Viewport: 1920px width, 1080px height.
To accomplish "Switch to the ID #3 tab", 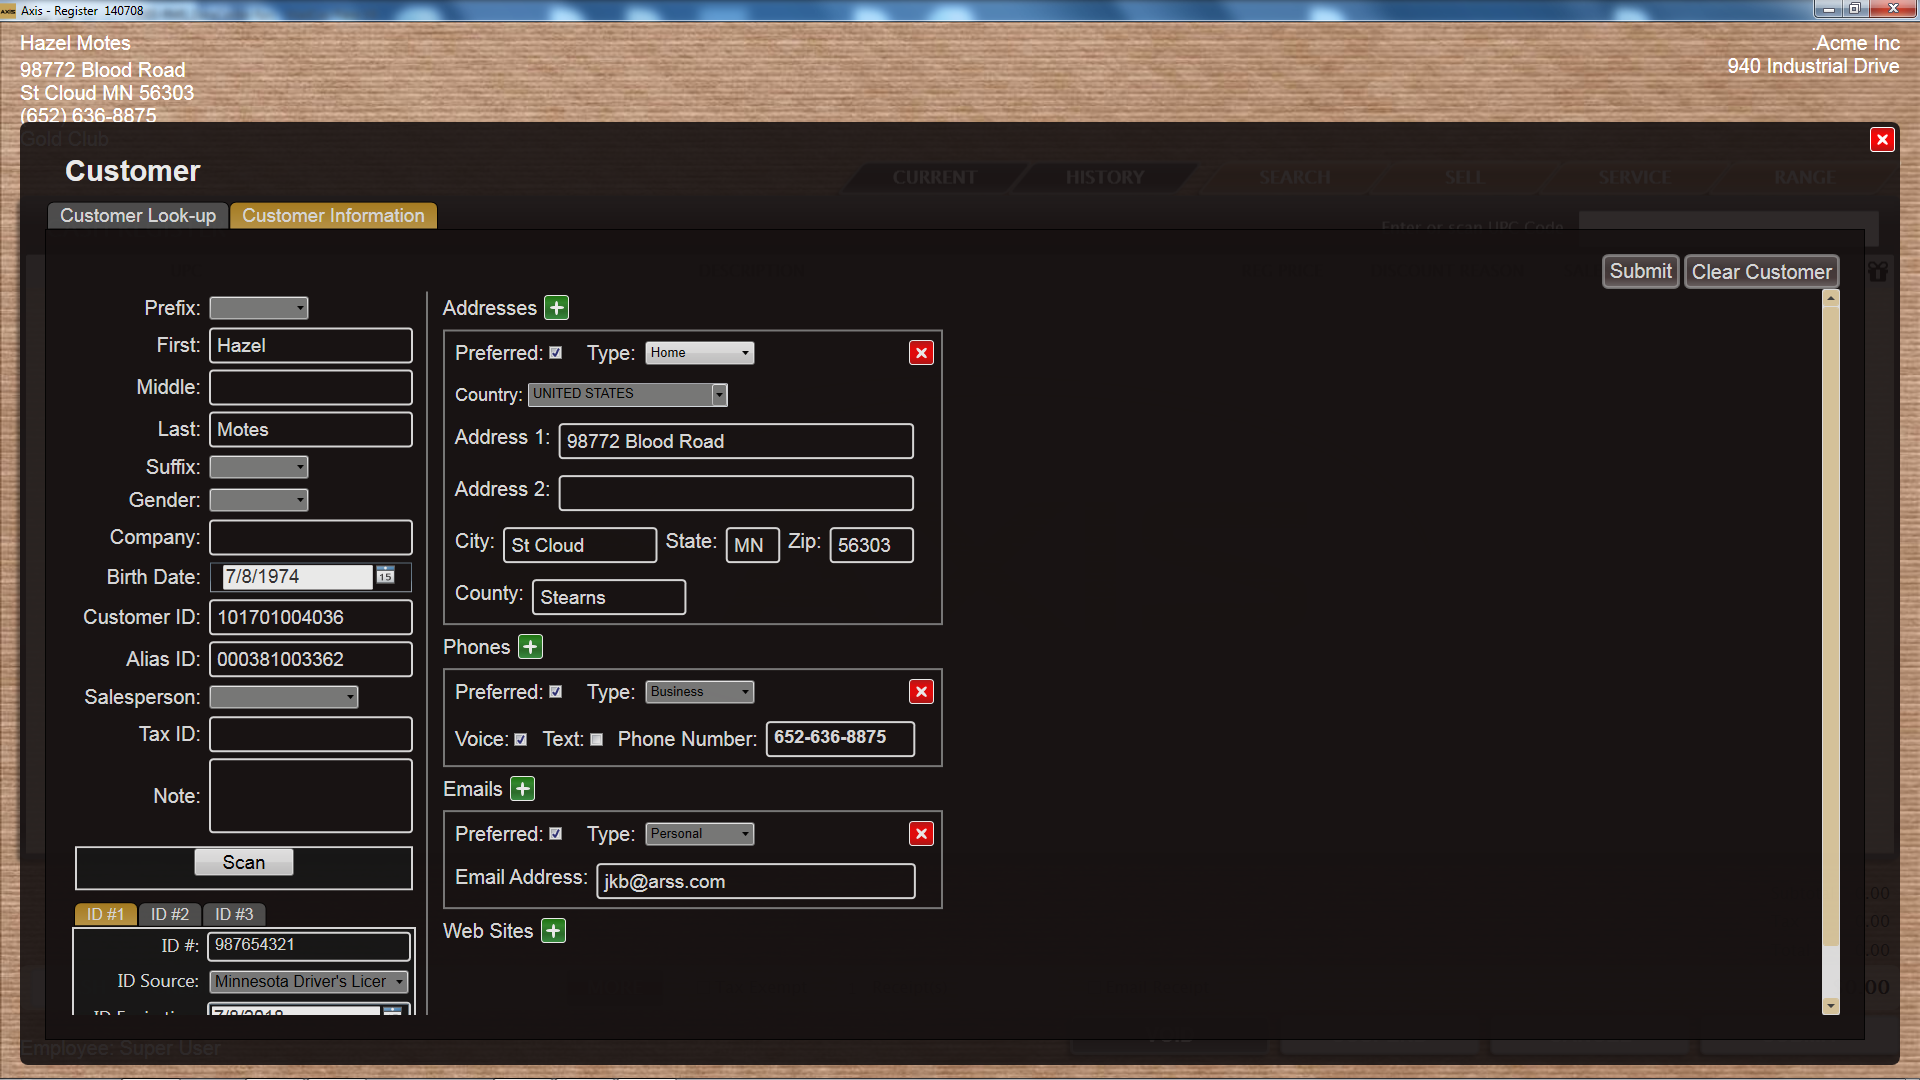I will pos(234,915).
